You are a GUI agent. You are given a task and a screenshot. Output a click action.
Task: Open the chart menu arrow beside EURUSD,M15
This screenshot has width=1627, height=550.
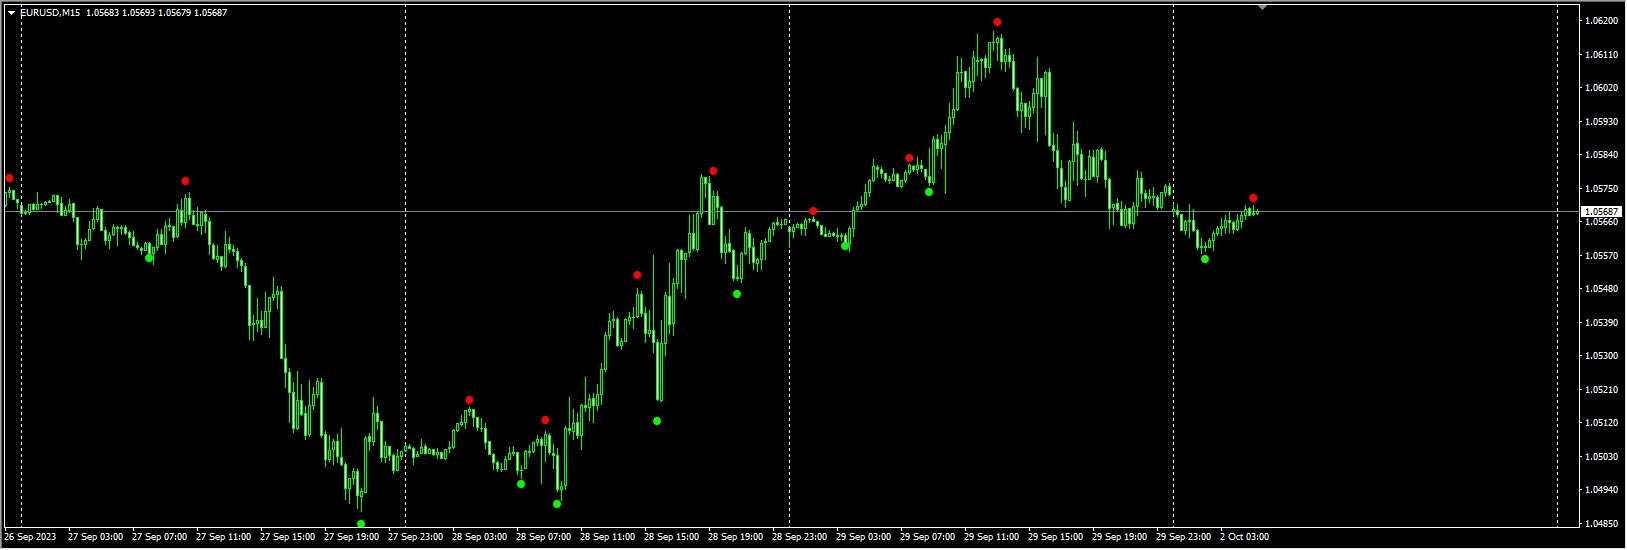point(11,13)
